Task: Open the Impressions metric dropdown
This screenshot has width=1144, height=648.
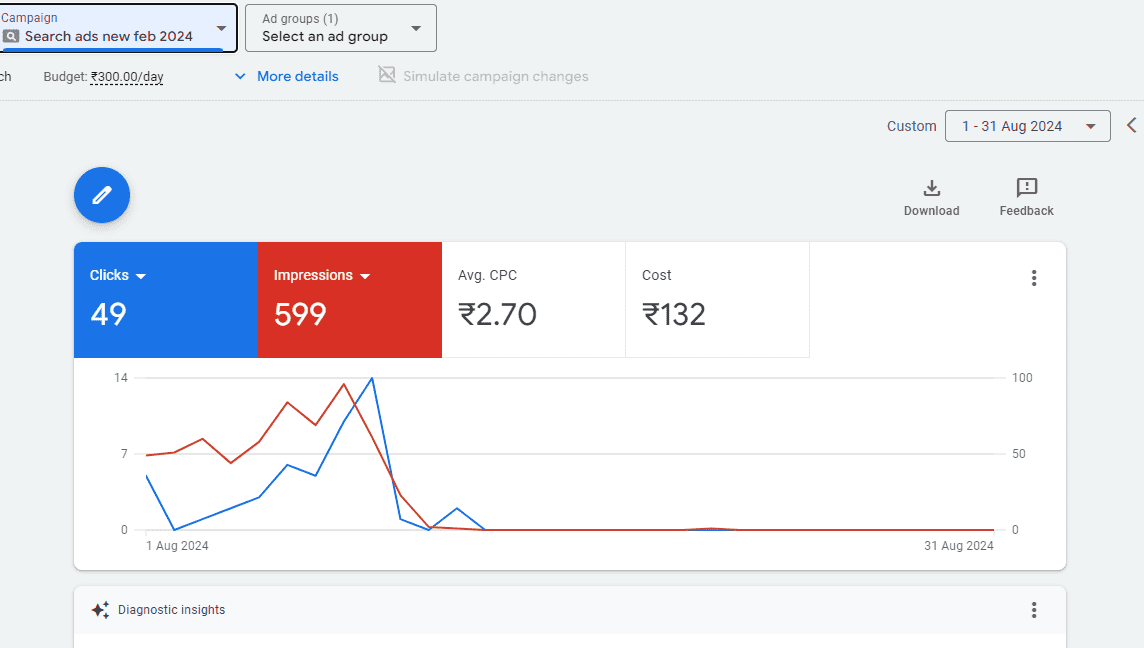Action: click(x=364, y=275)
